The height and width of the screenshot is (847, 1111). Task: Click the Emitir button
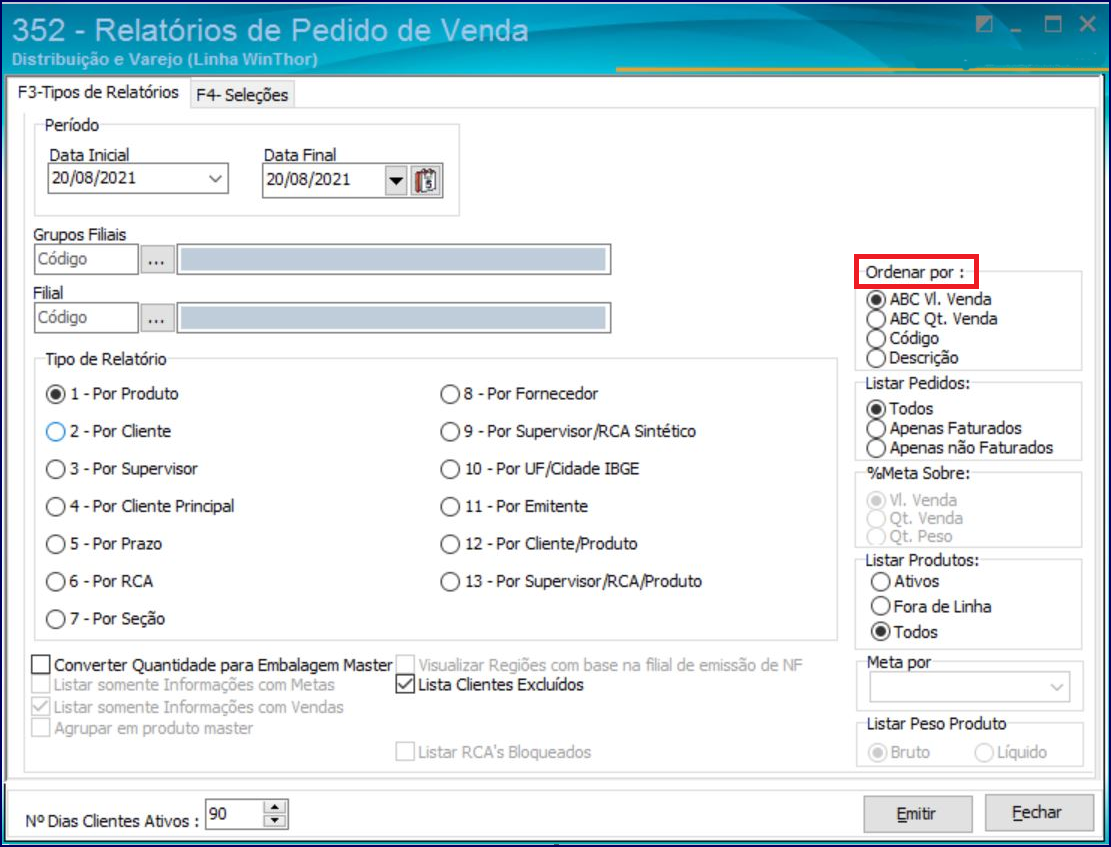917,814
